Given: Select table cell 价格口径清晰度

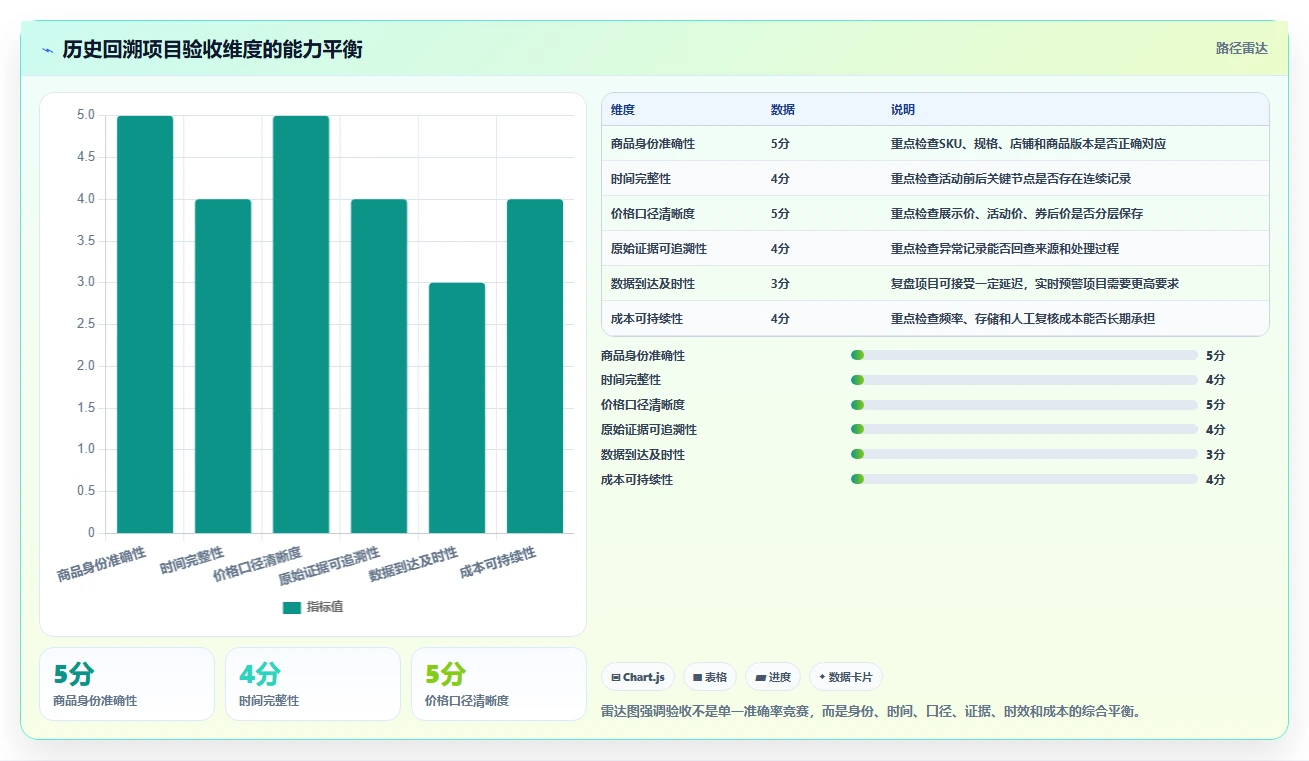Looking at the screenshot, I should click(653, 214).
